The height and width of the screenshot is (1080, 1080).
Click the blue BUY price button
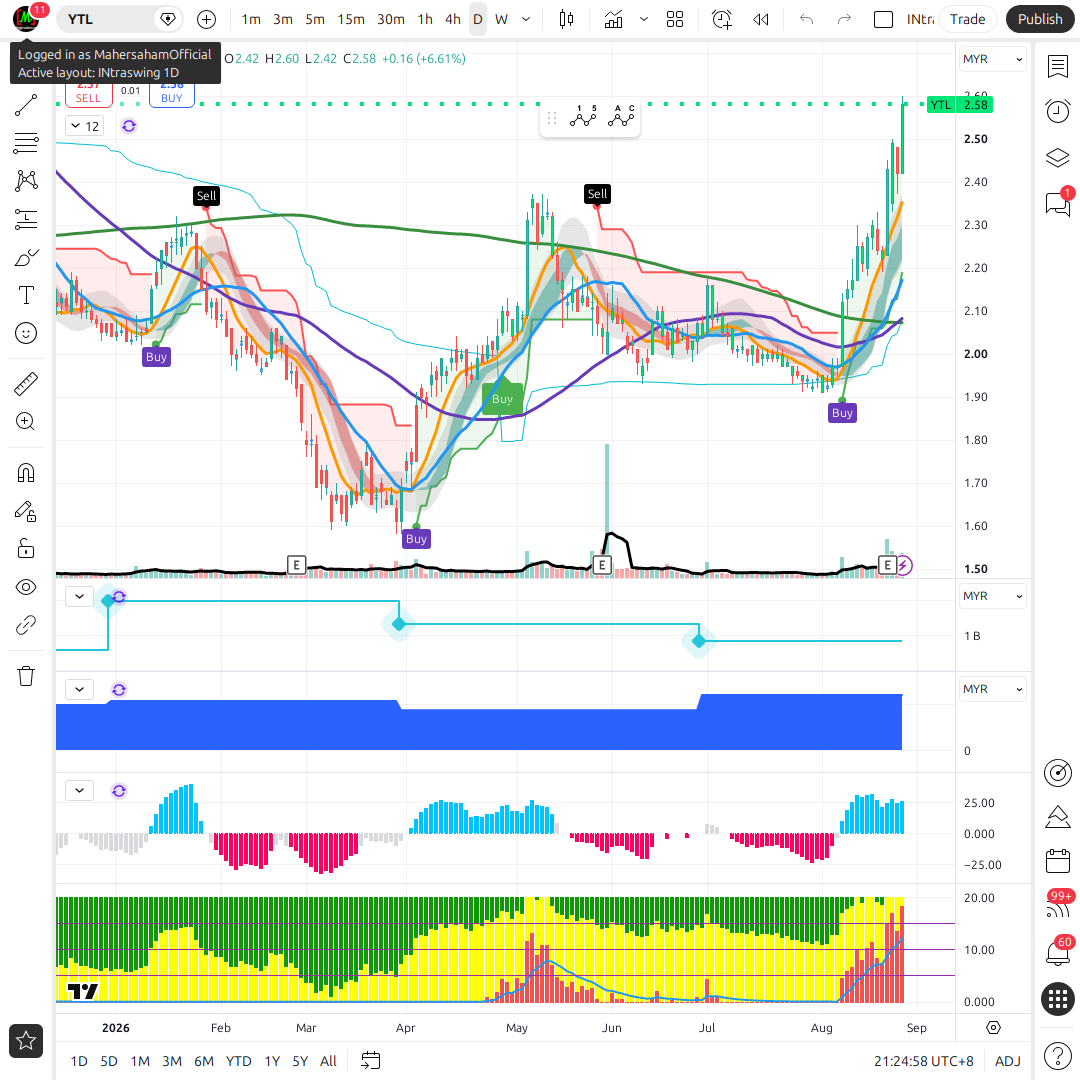click(172, 94)
